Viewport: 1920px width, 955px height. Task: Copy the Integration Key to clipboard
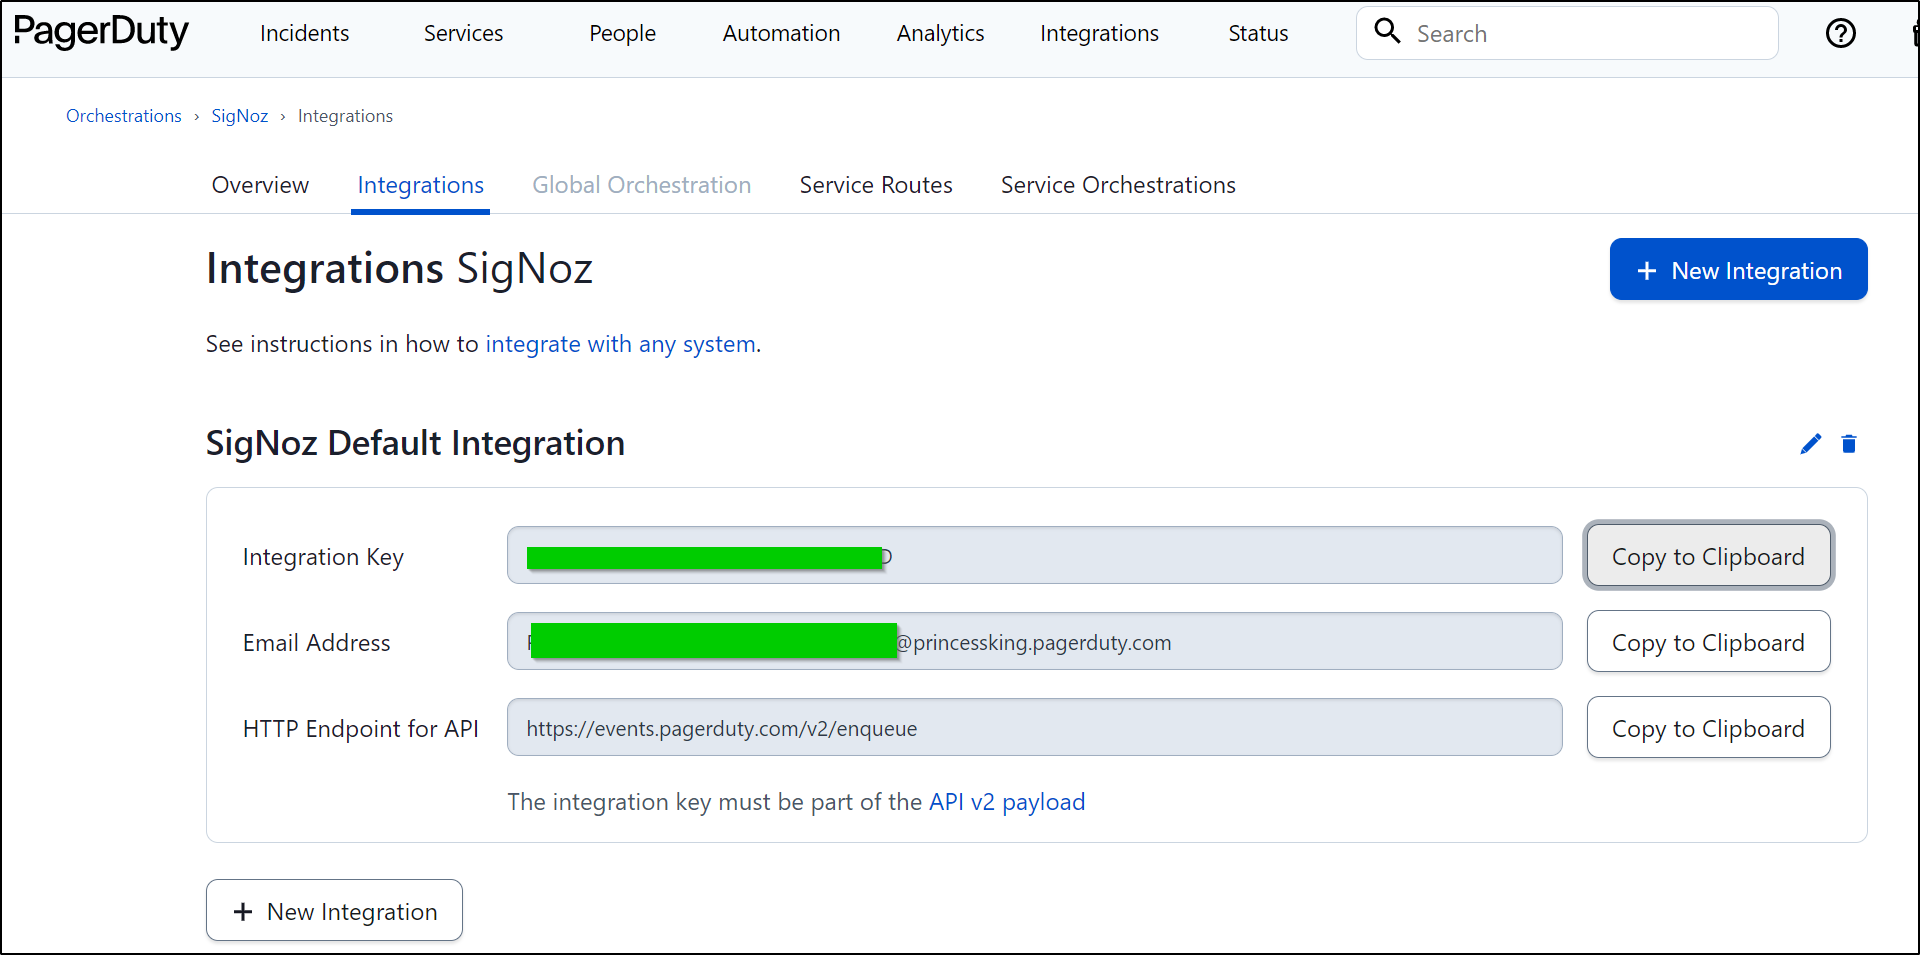click(1708, 556)
